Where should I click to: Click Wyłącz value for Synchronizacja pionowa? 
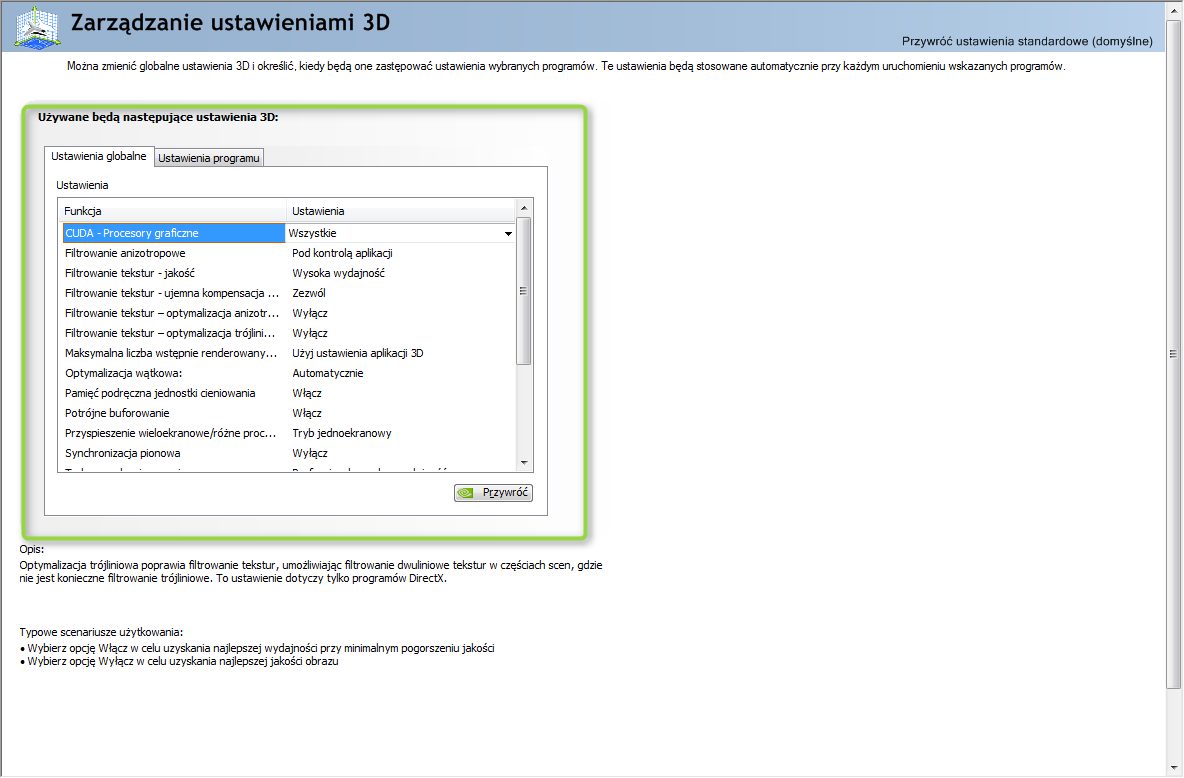pyautogui.click(x=310, y=453)
